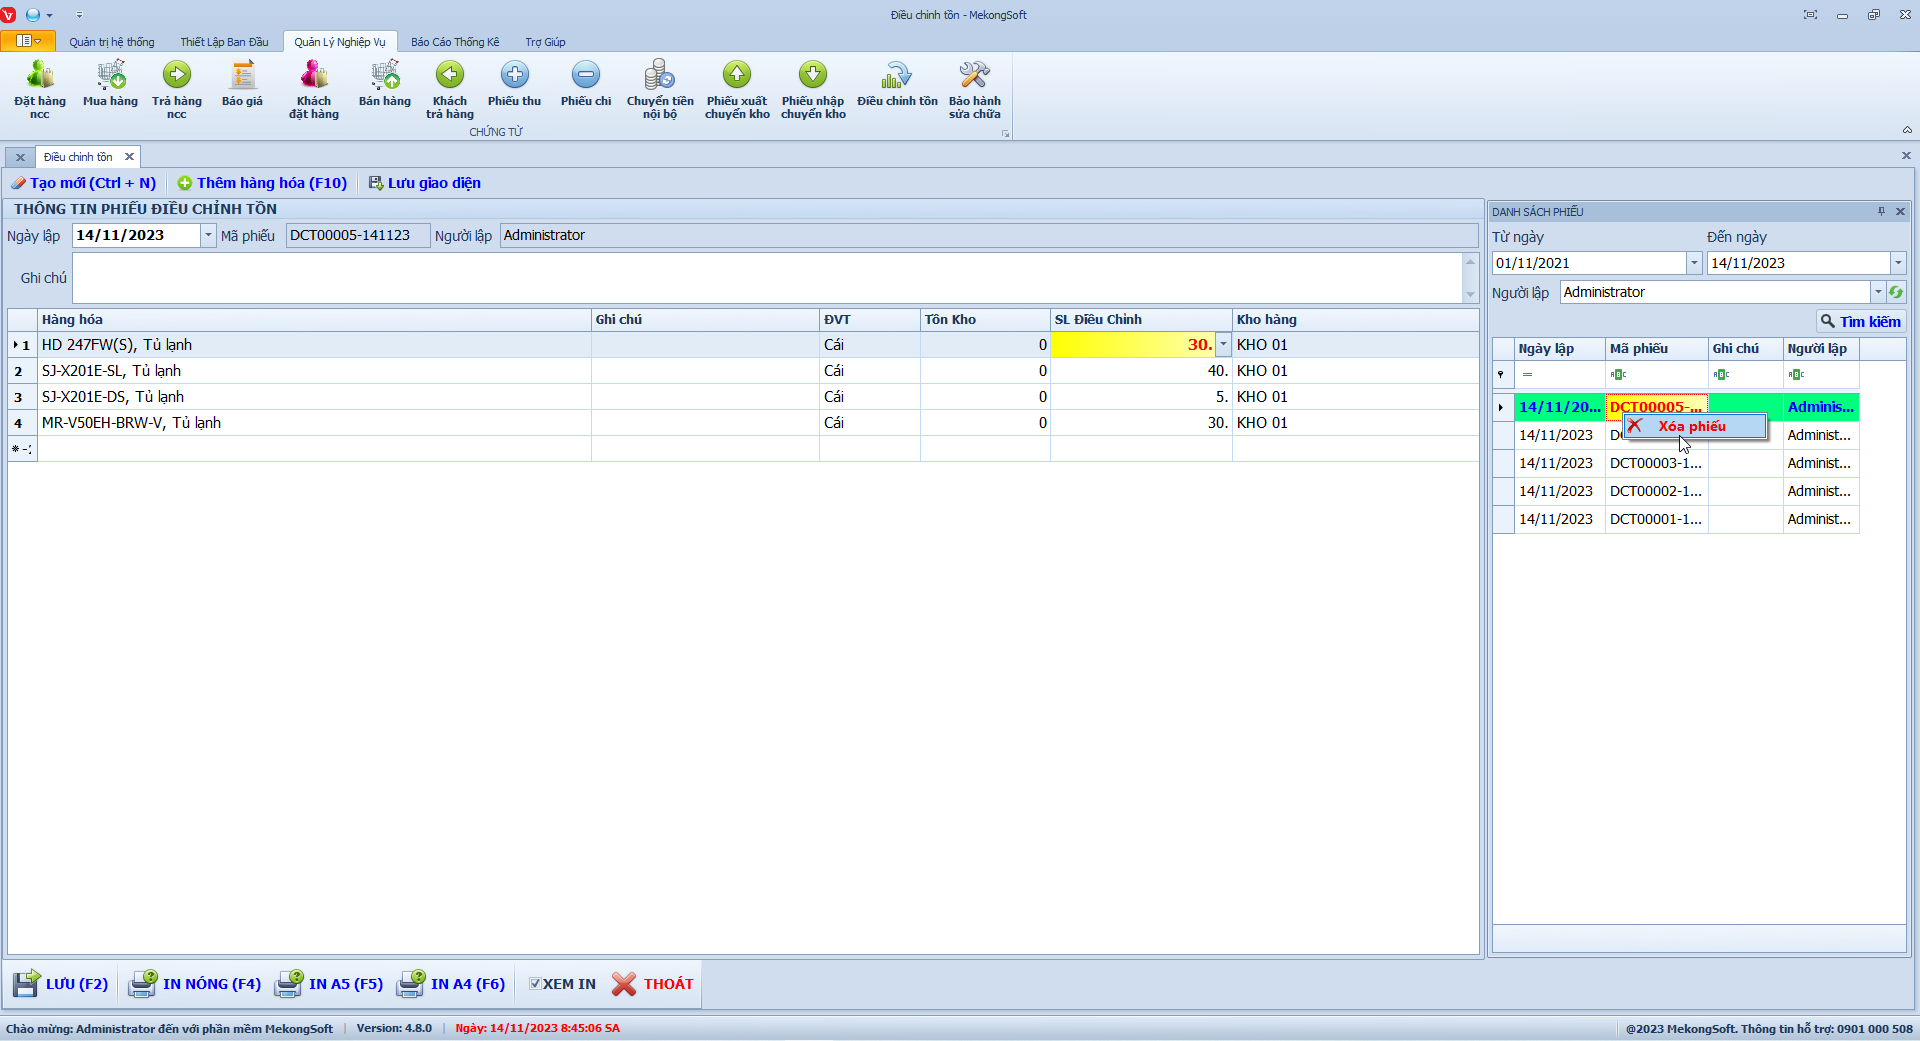Image resolution: width=1920 pixels, height=1041 pixels.
Task: Switch to the Báo Cáo Thống Kê tab
Action: coord(455,42)
